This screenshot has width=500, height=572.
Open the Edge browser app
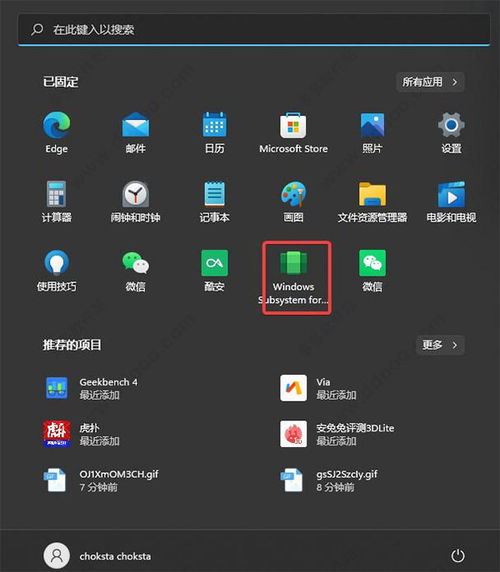click(x=57, y=133)
